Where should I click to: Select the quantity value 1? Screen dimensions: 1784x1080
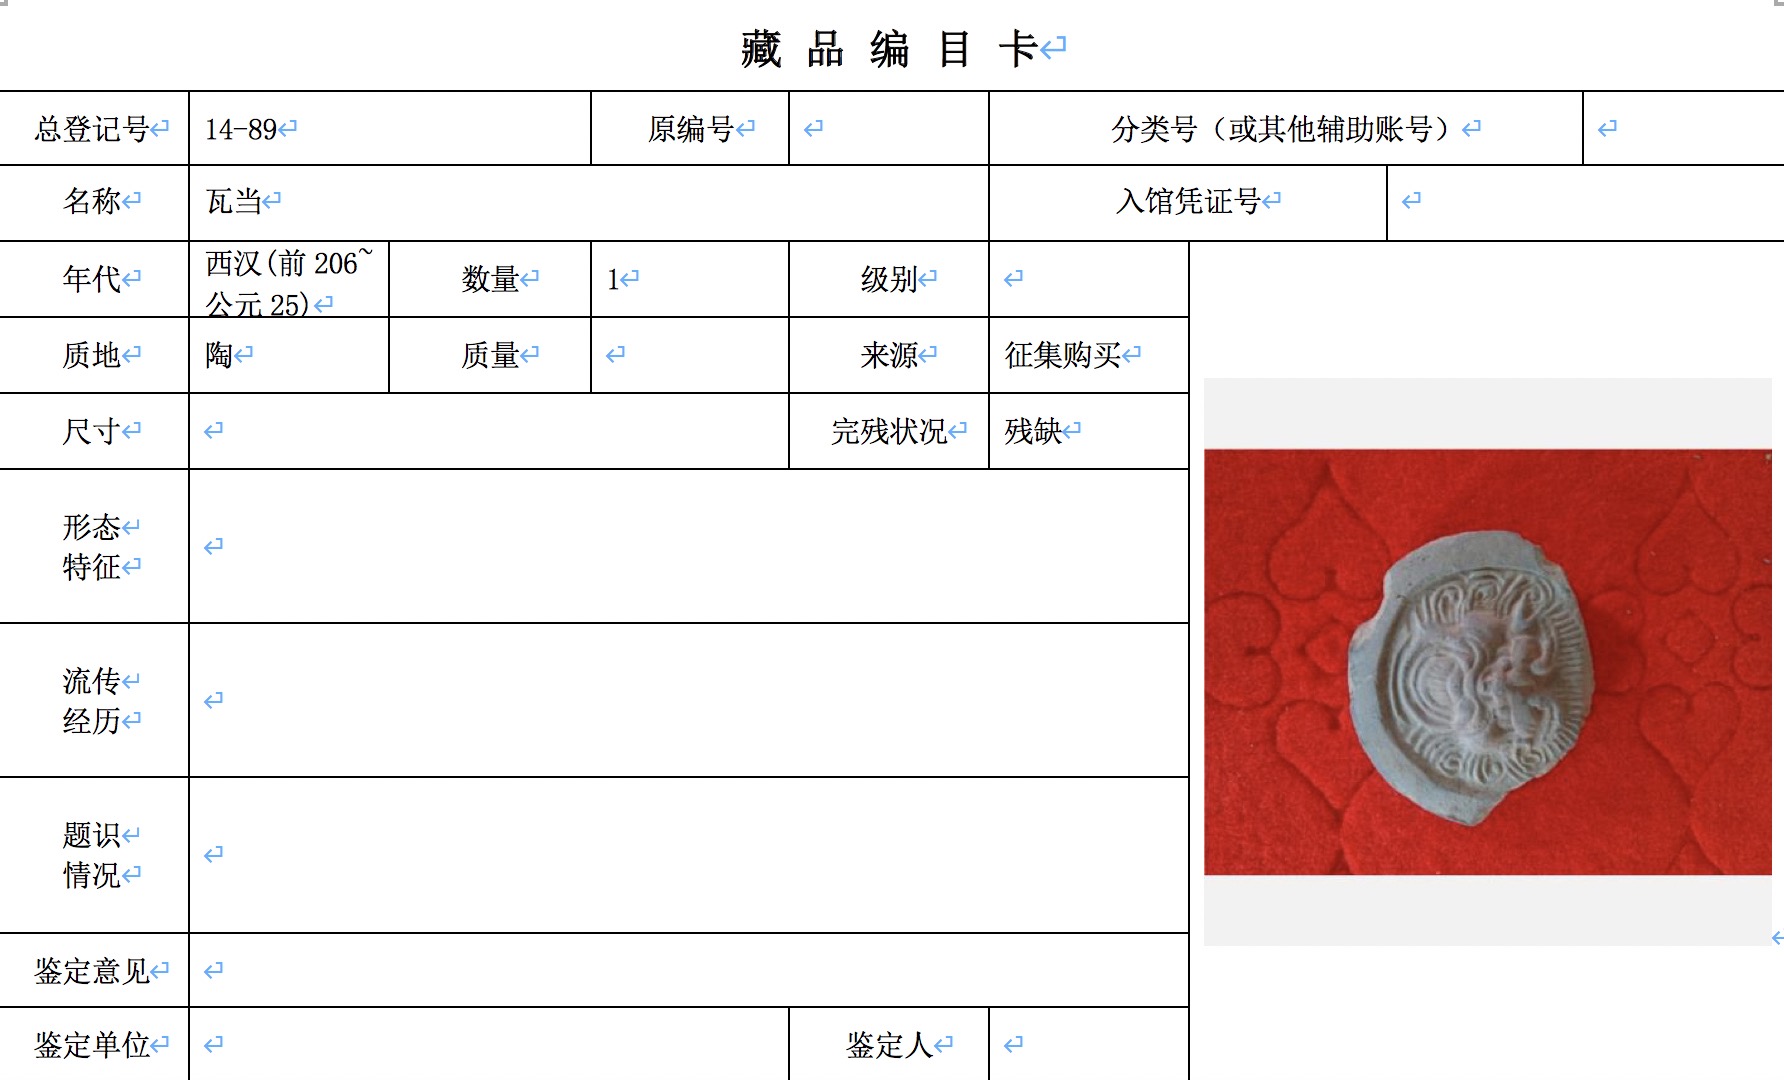[613, 280]
